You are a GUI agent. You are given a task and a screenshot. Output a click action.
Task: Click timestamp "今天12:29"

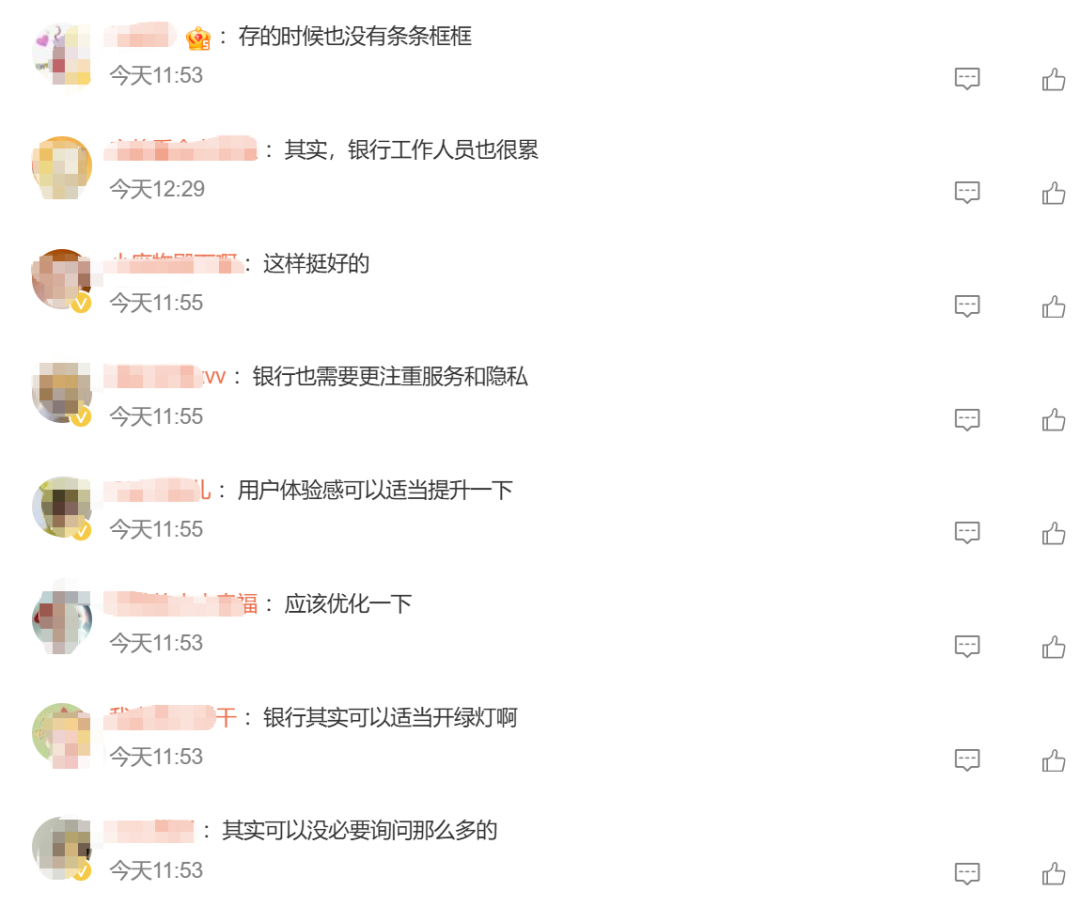157,188
